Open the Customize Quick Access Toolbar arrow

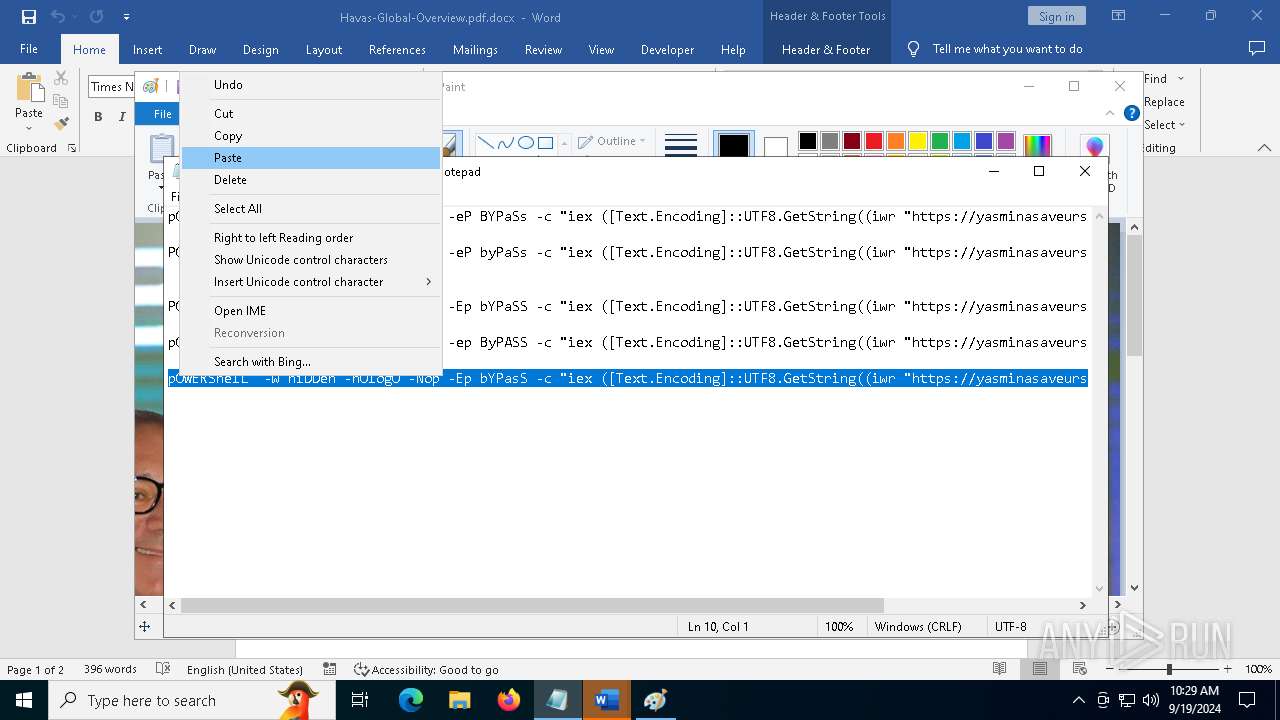126,17
